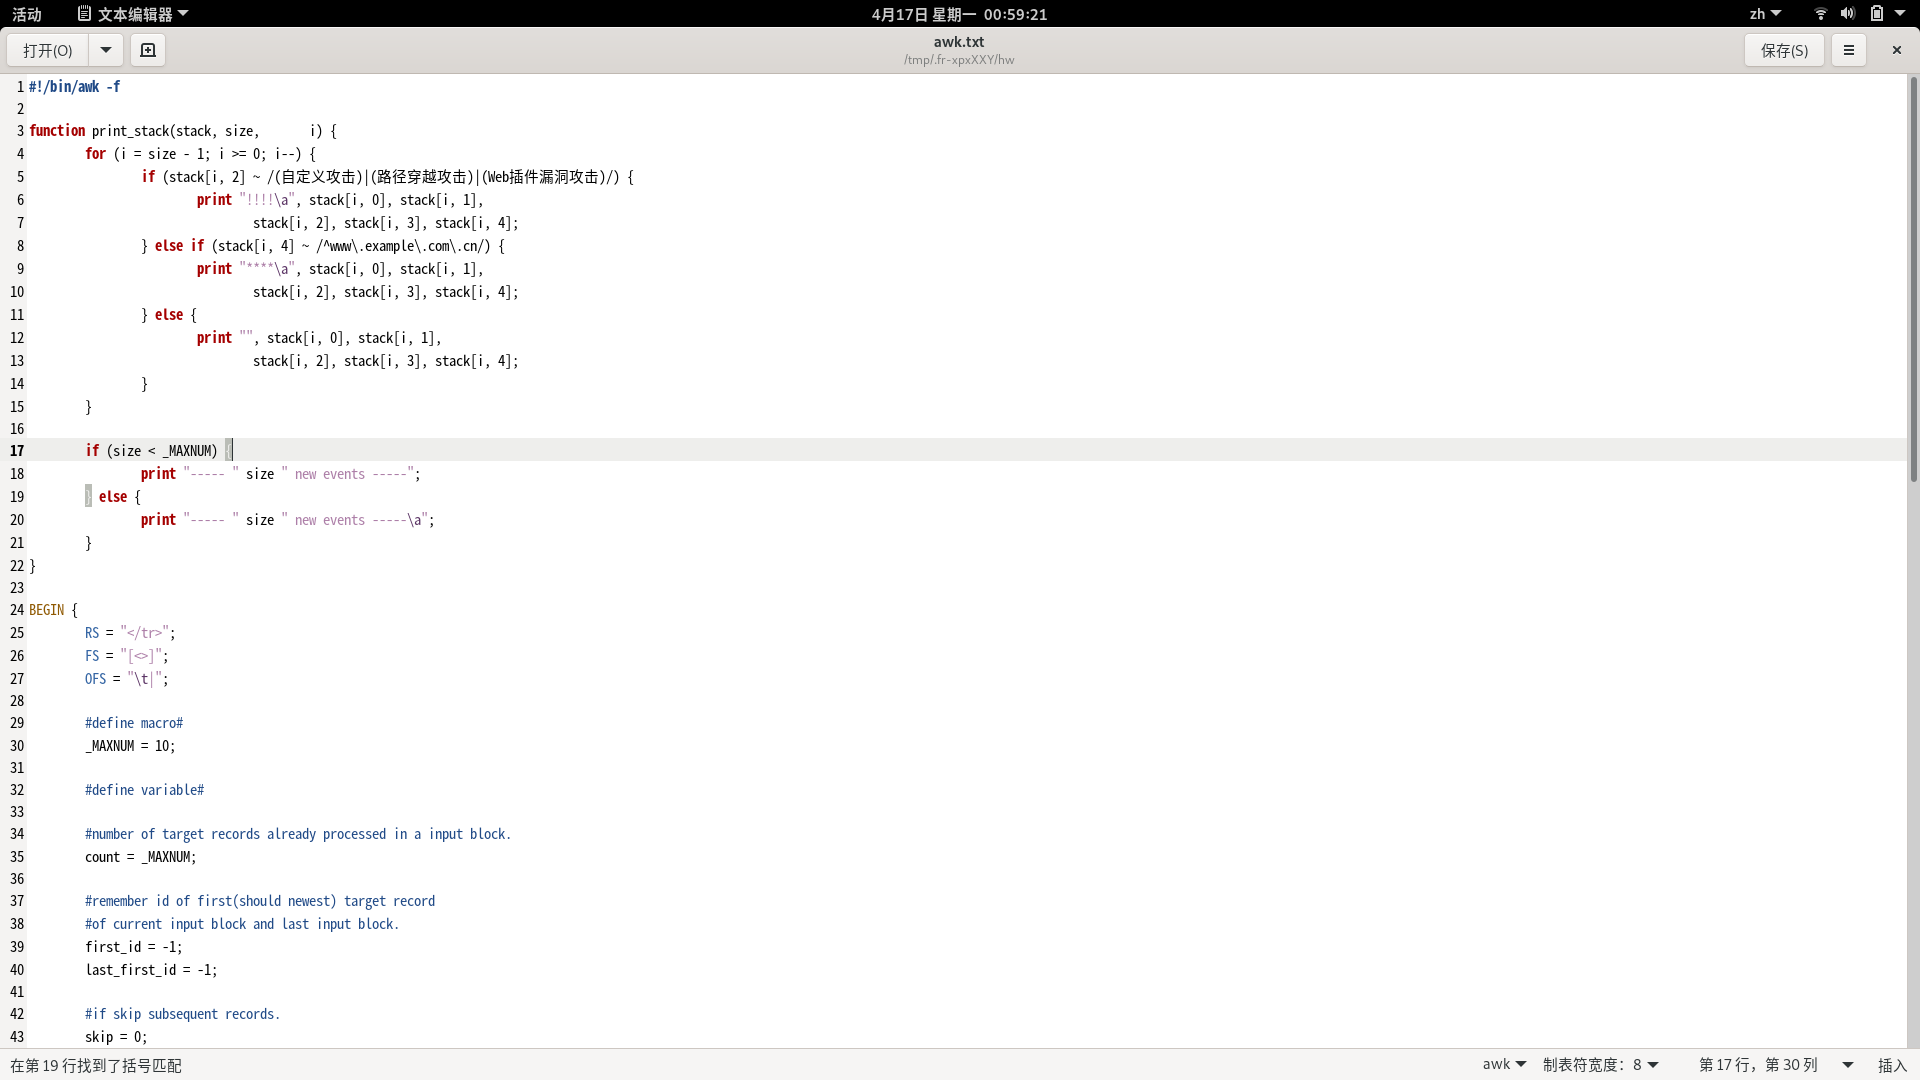Screen dimensions: 1920x1080
Task: Click the function print_stack definition line
Action: pos(183,131)
